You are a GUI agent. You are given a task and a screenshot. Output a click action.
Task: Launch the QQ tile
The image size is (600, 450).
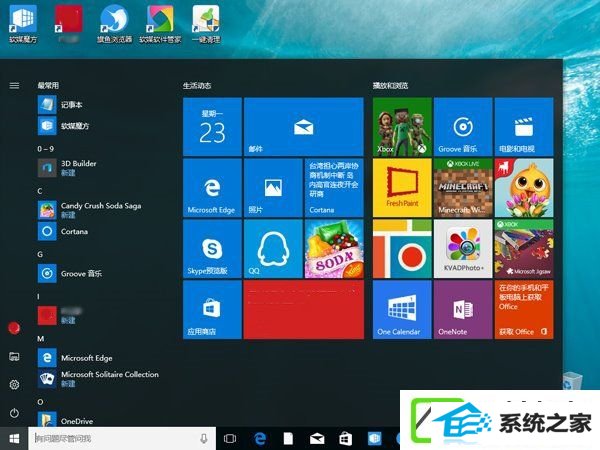273,249
